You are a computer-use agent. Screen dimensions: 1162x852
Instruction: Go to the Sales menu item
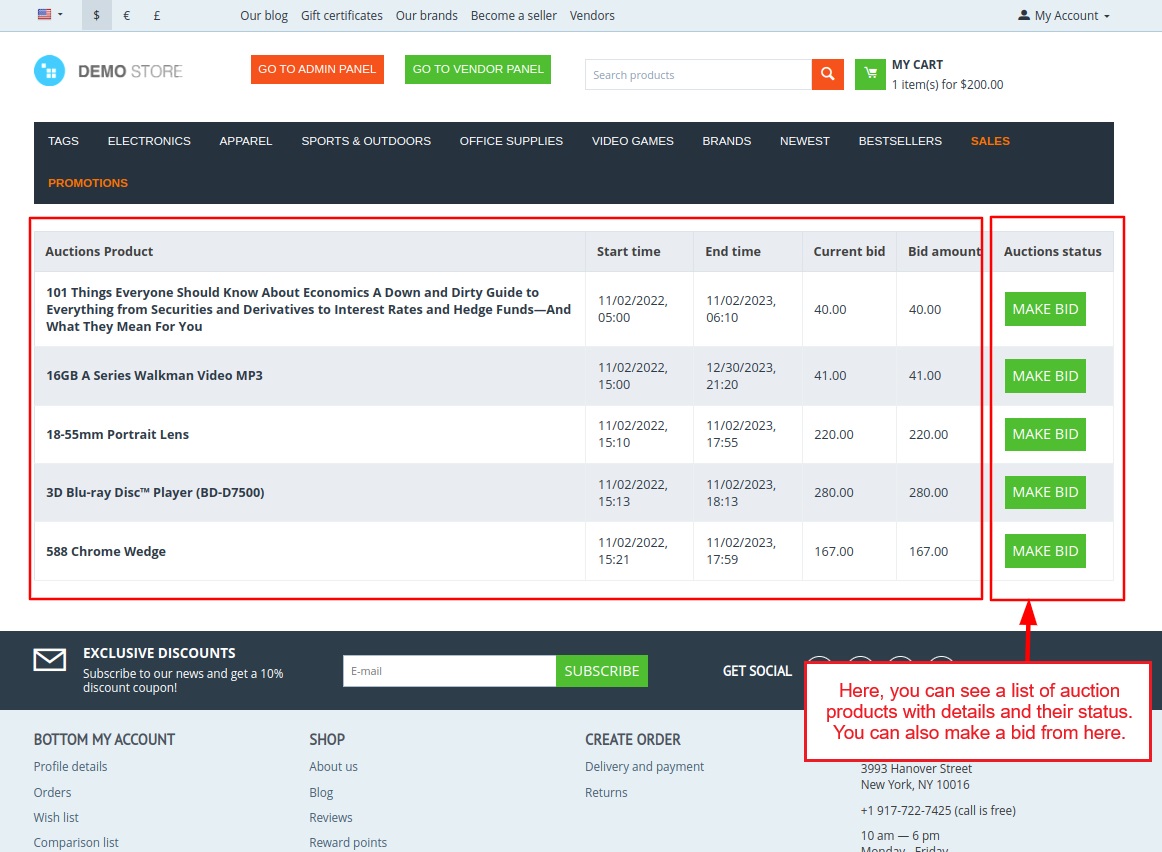[x=990, y=141]
